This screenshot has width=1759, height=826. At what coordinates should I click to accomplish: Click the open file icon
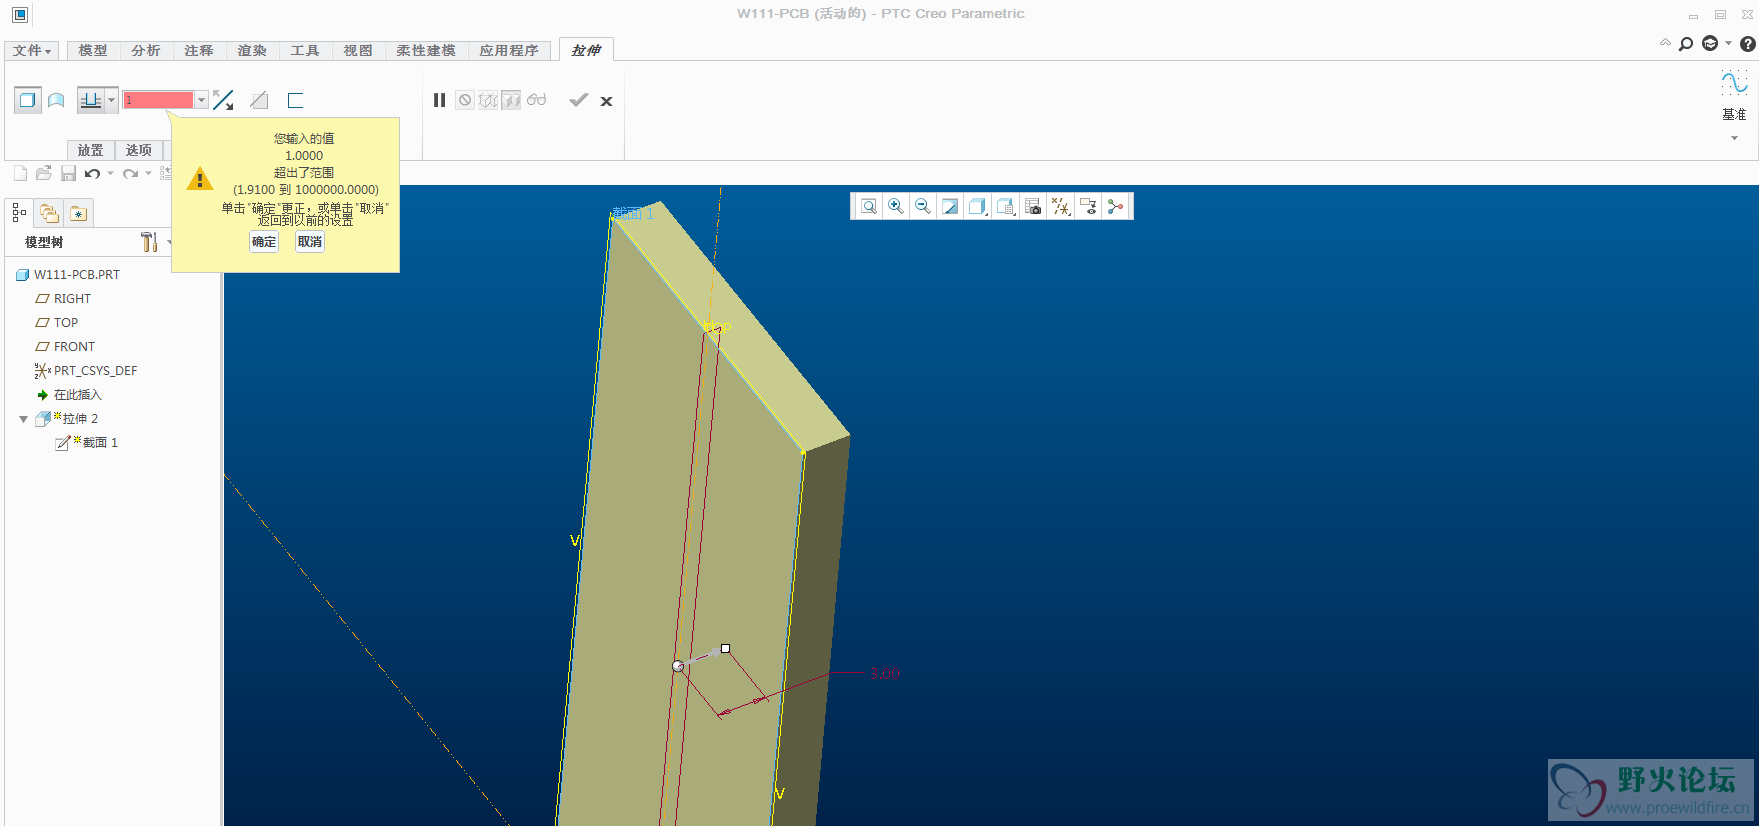44,173
